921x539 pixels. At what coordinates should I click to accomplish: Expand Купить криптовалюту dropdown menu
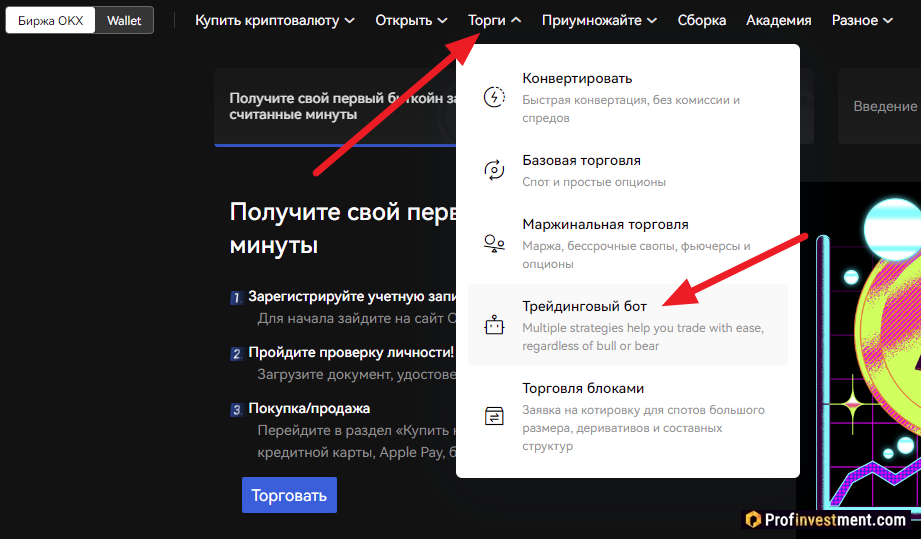click(x=274, y=21)
